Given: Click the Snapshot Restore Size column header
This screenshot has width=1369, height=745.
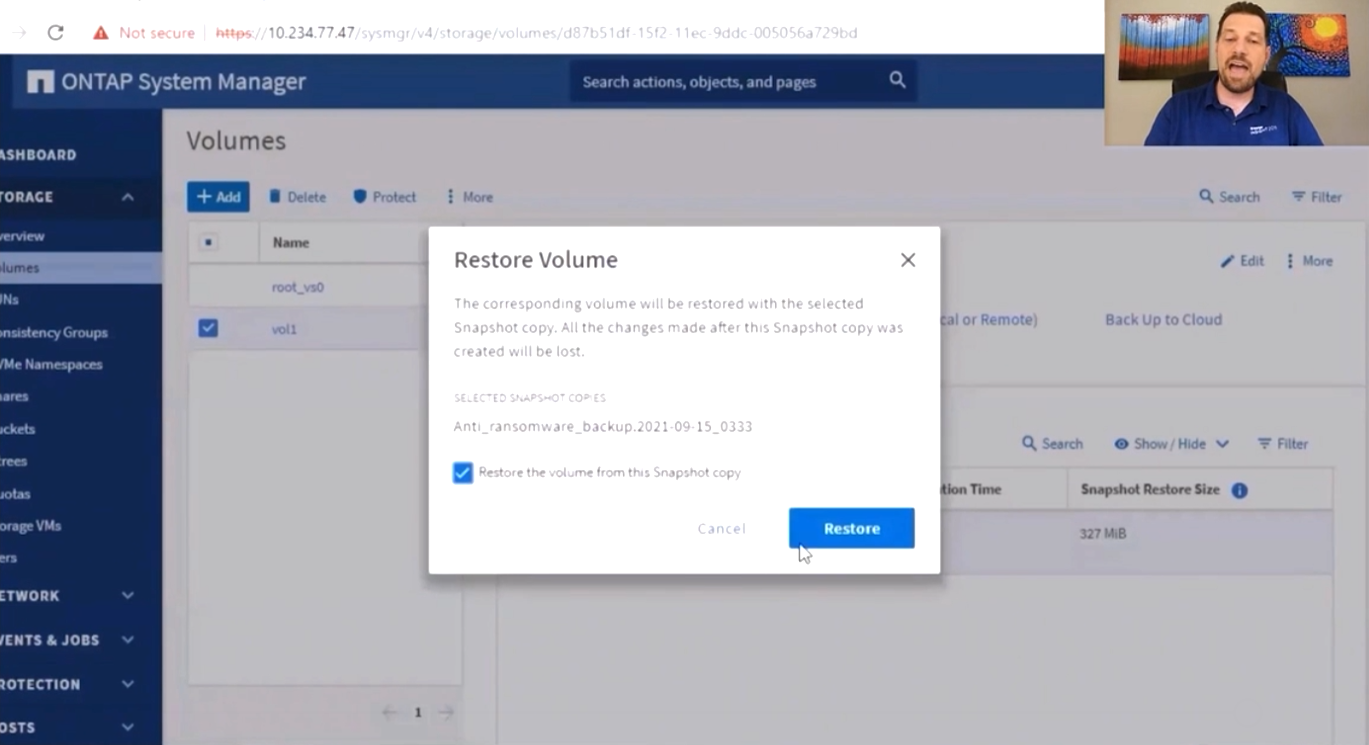Looking at the screenshot, I should click(1150, 490).
